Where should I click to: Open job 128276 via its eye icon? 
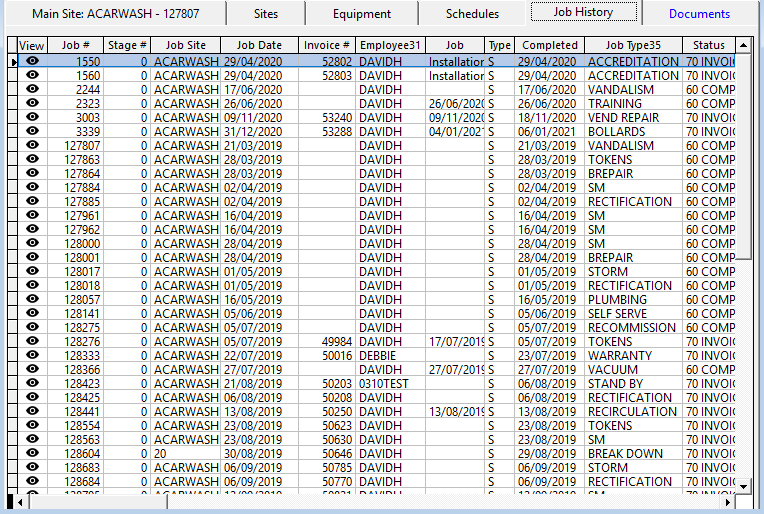point(32,341)
